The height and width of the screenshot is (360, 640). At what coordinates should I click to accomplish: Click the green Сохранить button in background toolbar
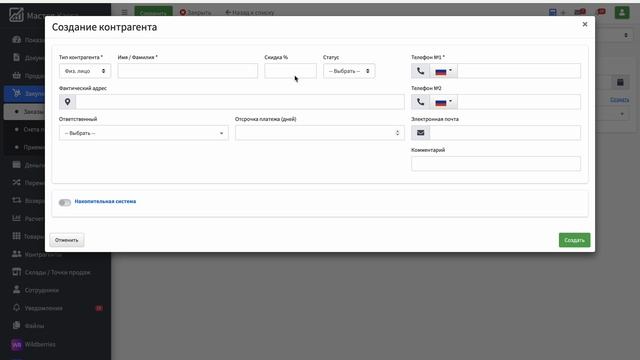click(153, 12)
